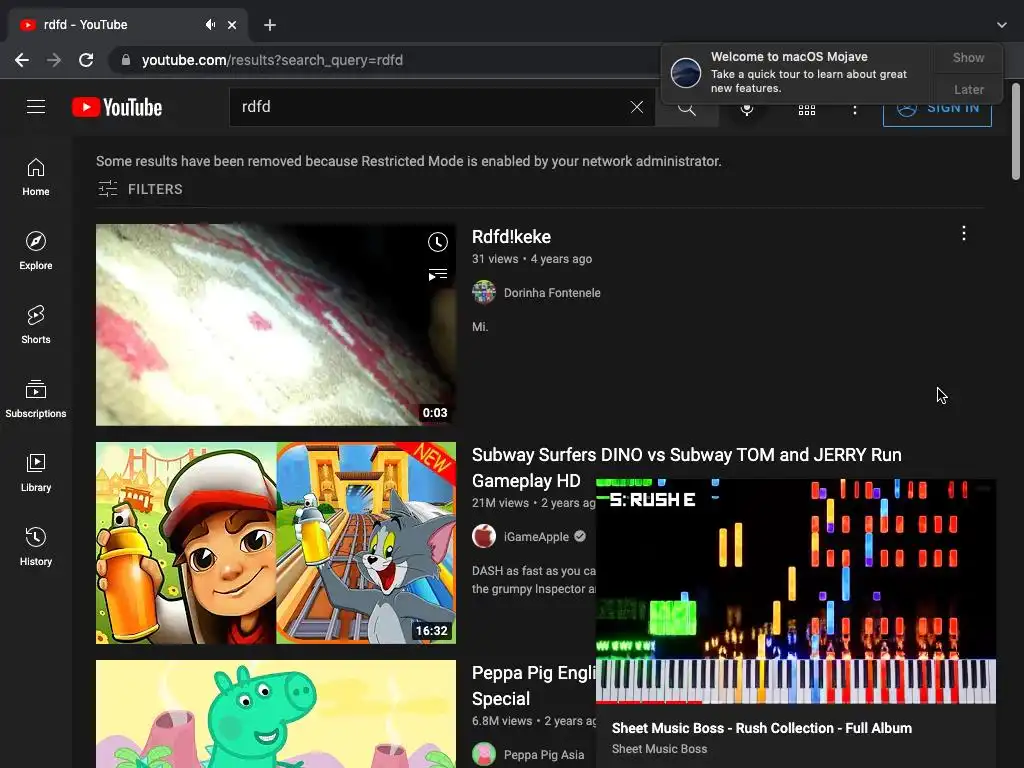This screenshot has width=1024, height=768.
Task: Reload the page with the refresh icon
Action: pos(86,60)
